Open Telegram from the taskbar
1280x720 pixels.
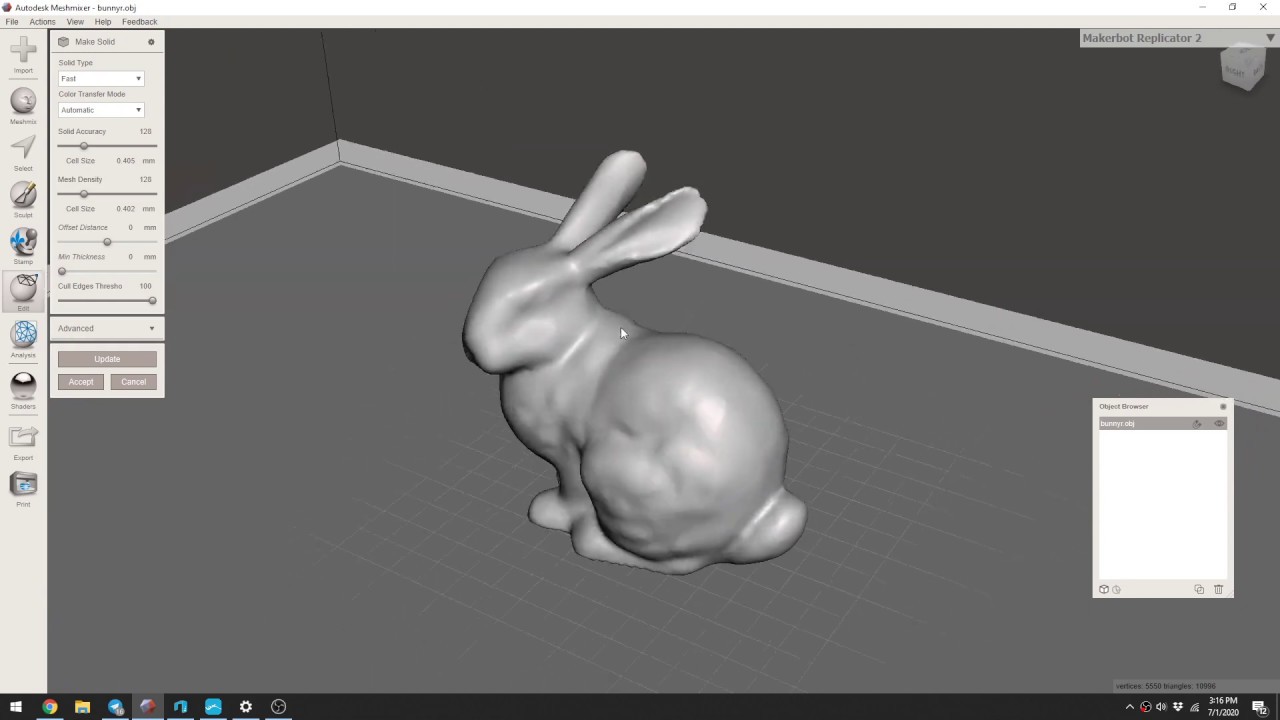[115, 706]
